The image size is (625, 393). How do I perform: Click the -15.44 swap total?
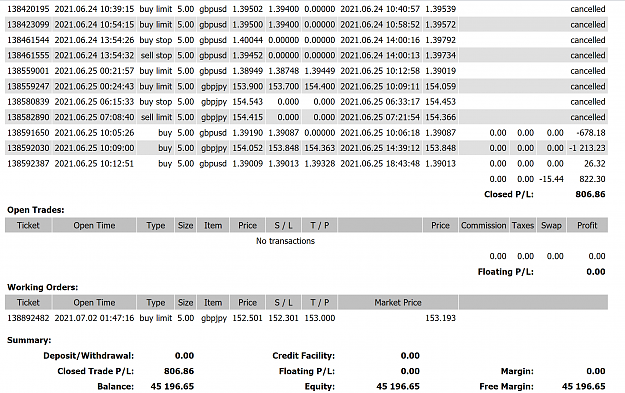coord(551,179)
